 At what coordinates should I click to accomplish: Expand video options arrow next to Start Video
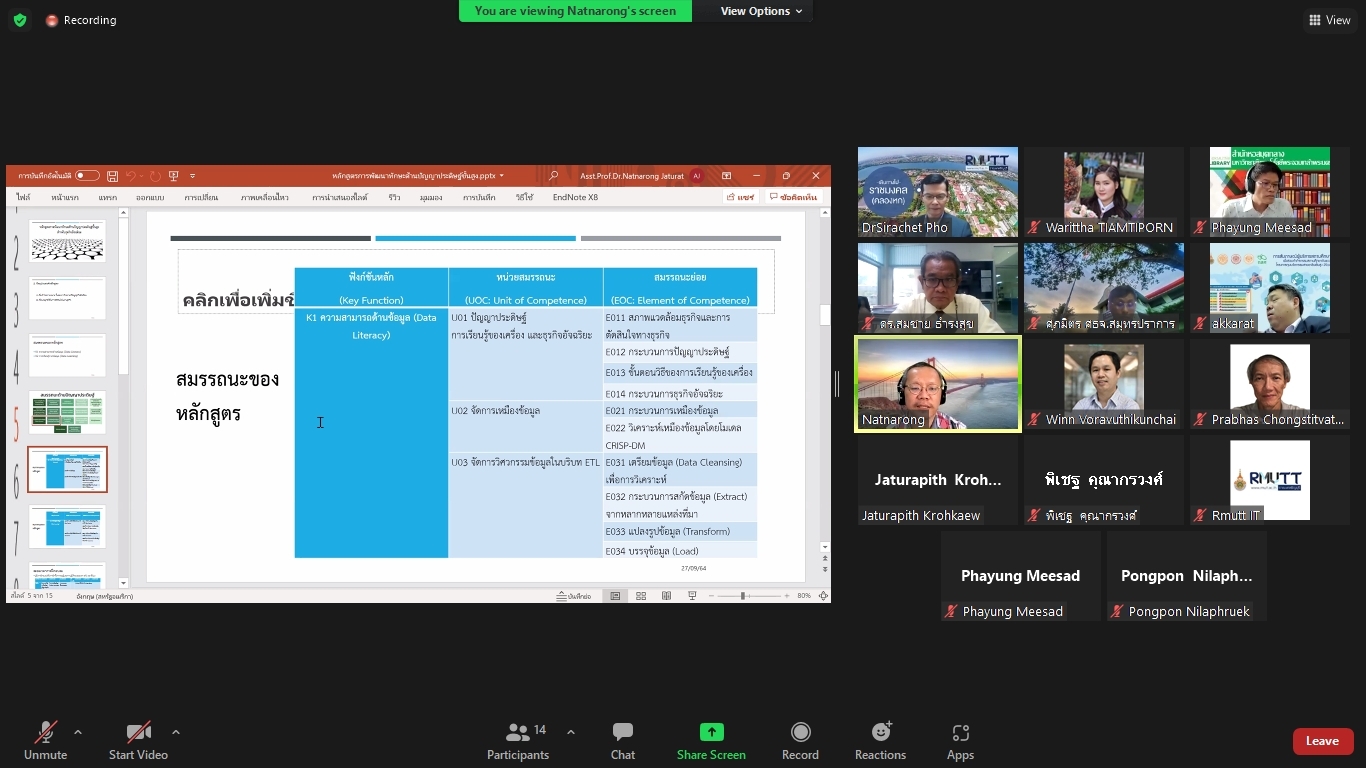(x=176, y=732)
